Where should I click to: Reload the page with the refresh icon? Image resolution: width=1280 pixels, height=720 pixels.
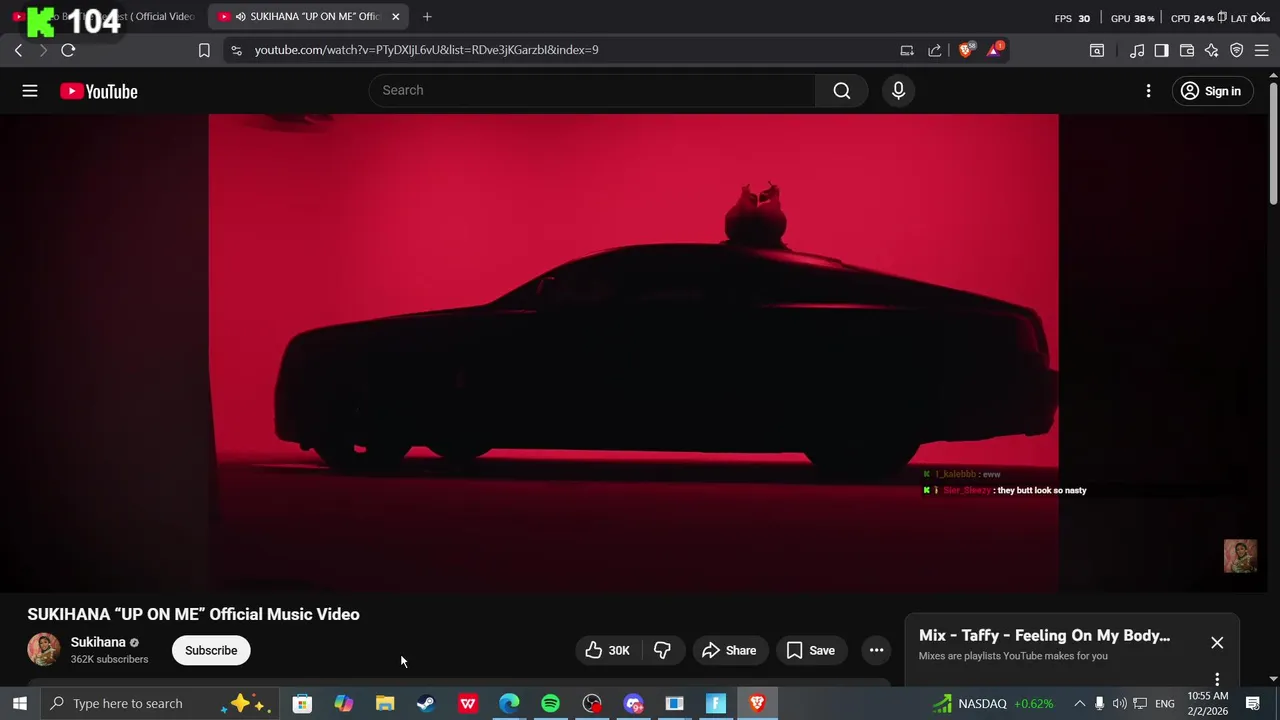click(x=68, y=50)
